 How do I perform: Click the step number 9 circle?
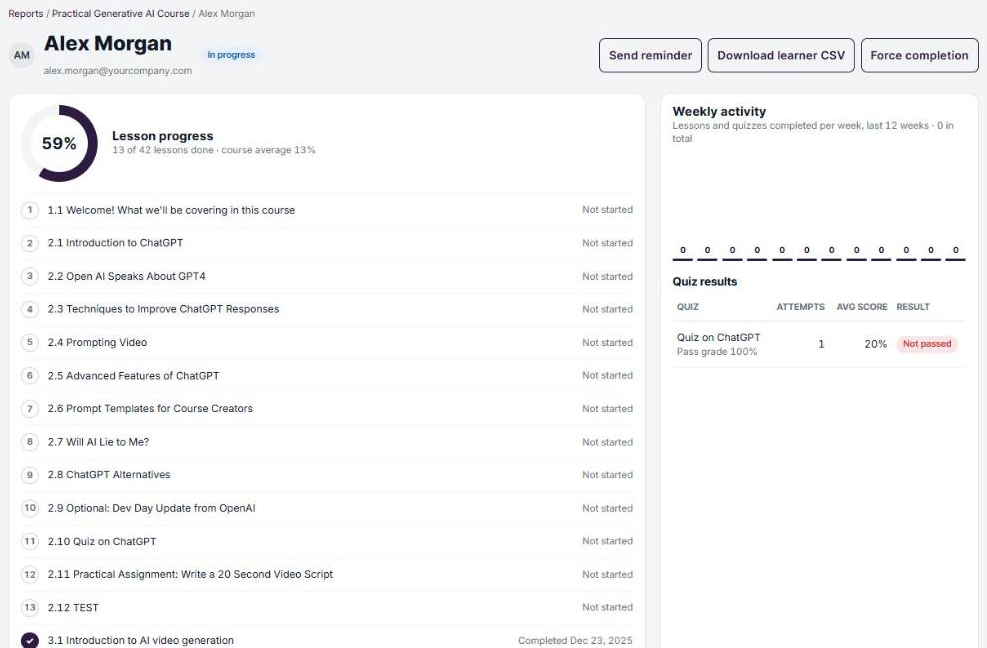[30, 475]
